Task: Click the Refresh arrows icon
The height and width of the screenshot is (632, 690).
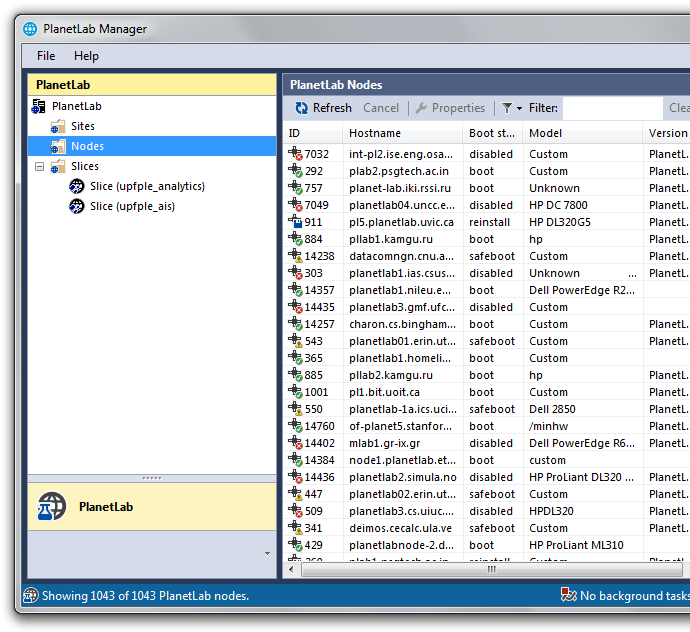Action: click(x=301, y=108)
